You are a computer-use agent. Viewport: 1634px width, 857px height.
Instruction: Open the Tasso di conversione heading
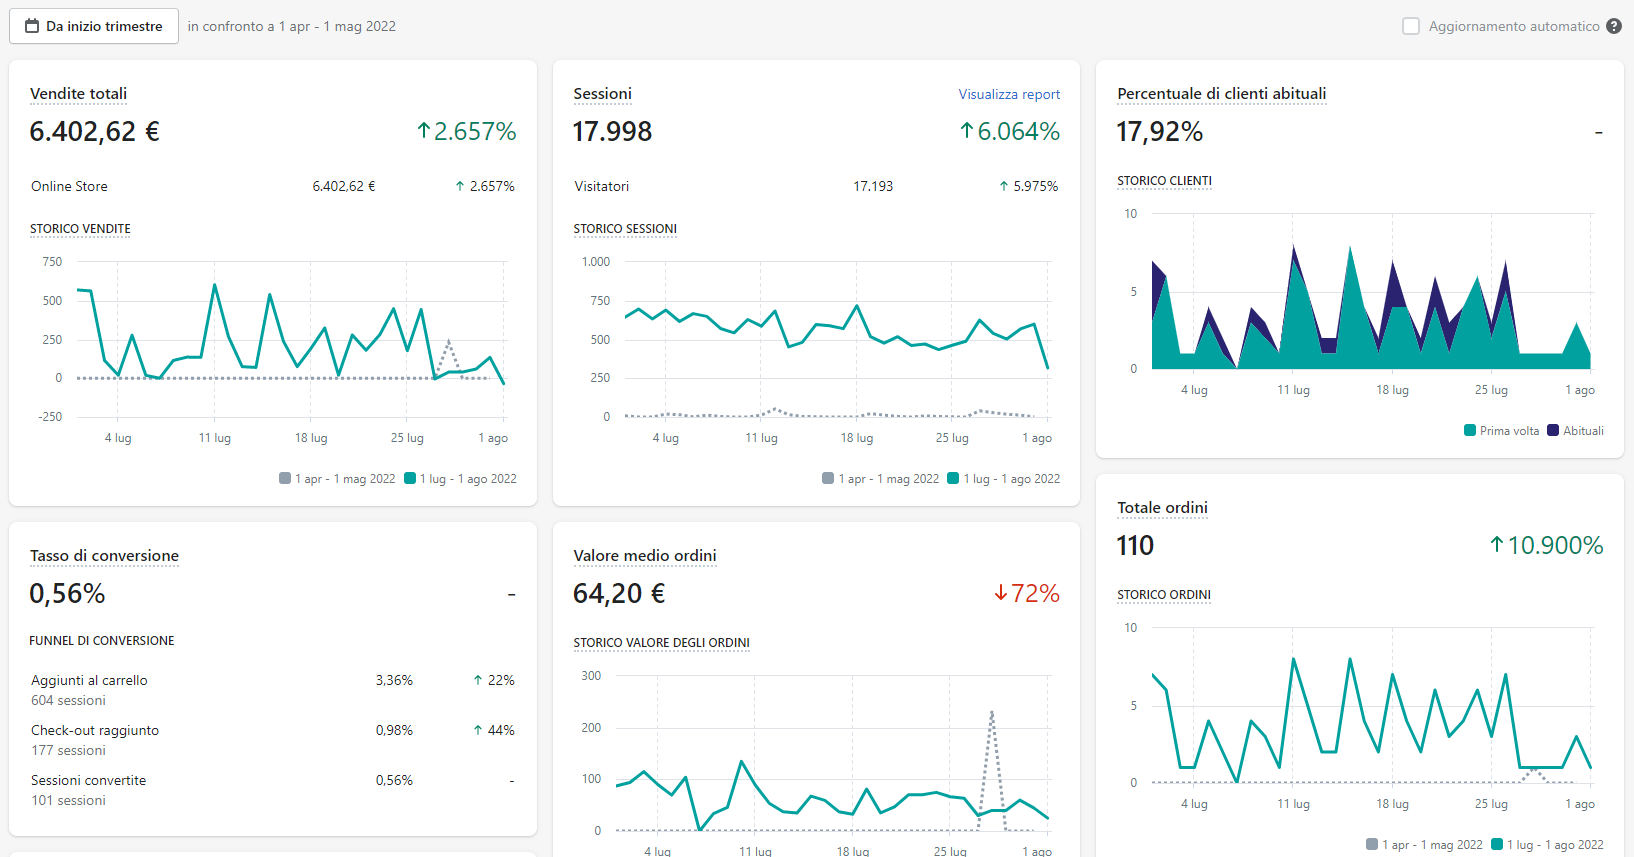104,556
